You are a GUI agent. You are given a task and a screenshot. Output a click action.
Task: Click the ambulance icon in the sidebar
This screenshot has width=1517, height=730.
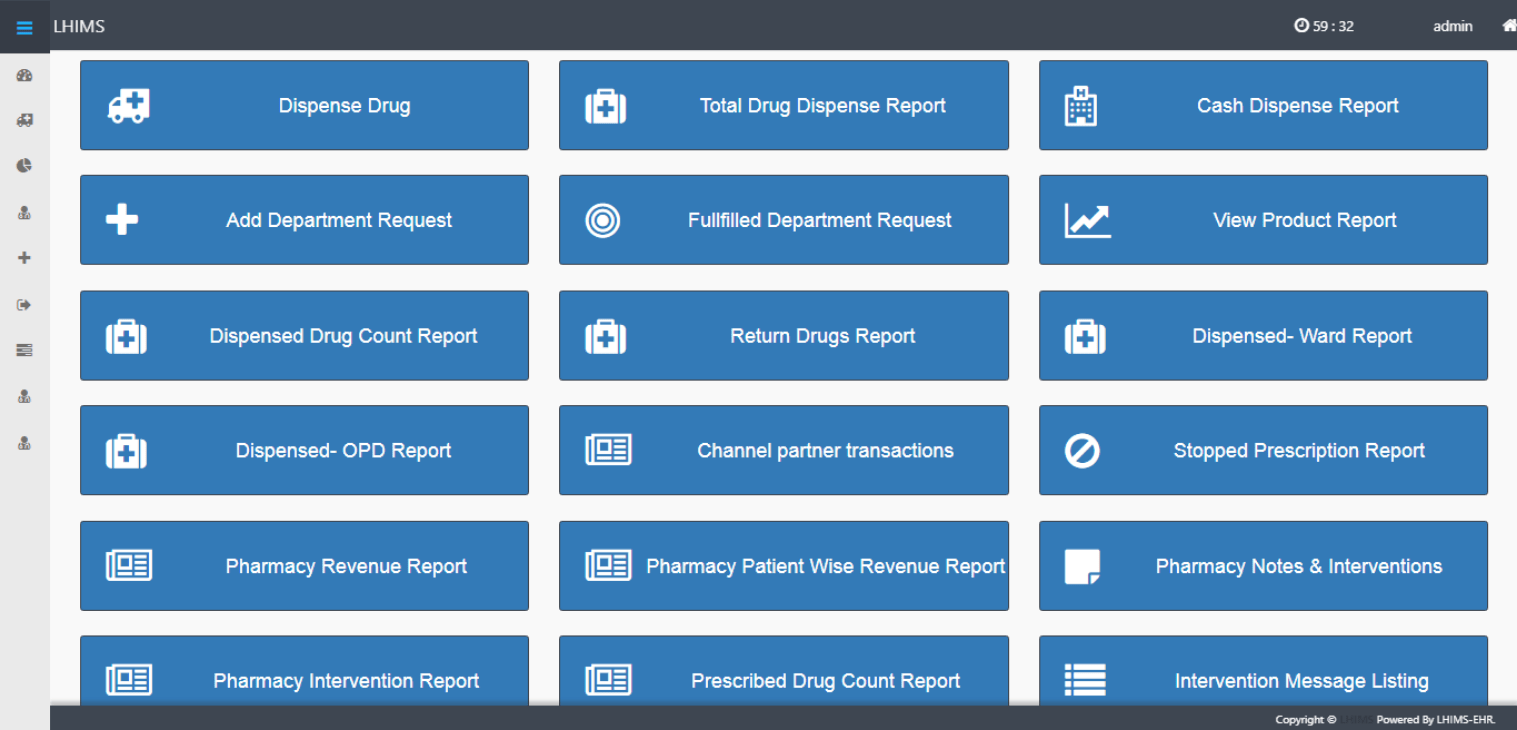click(x=25, y=120)
